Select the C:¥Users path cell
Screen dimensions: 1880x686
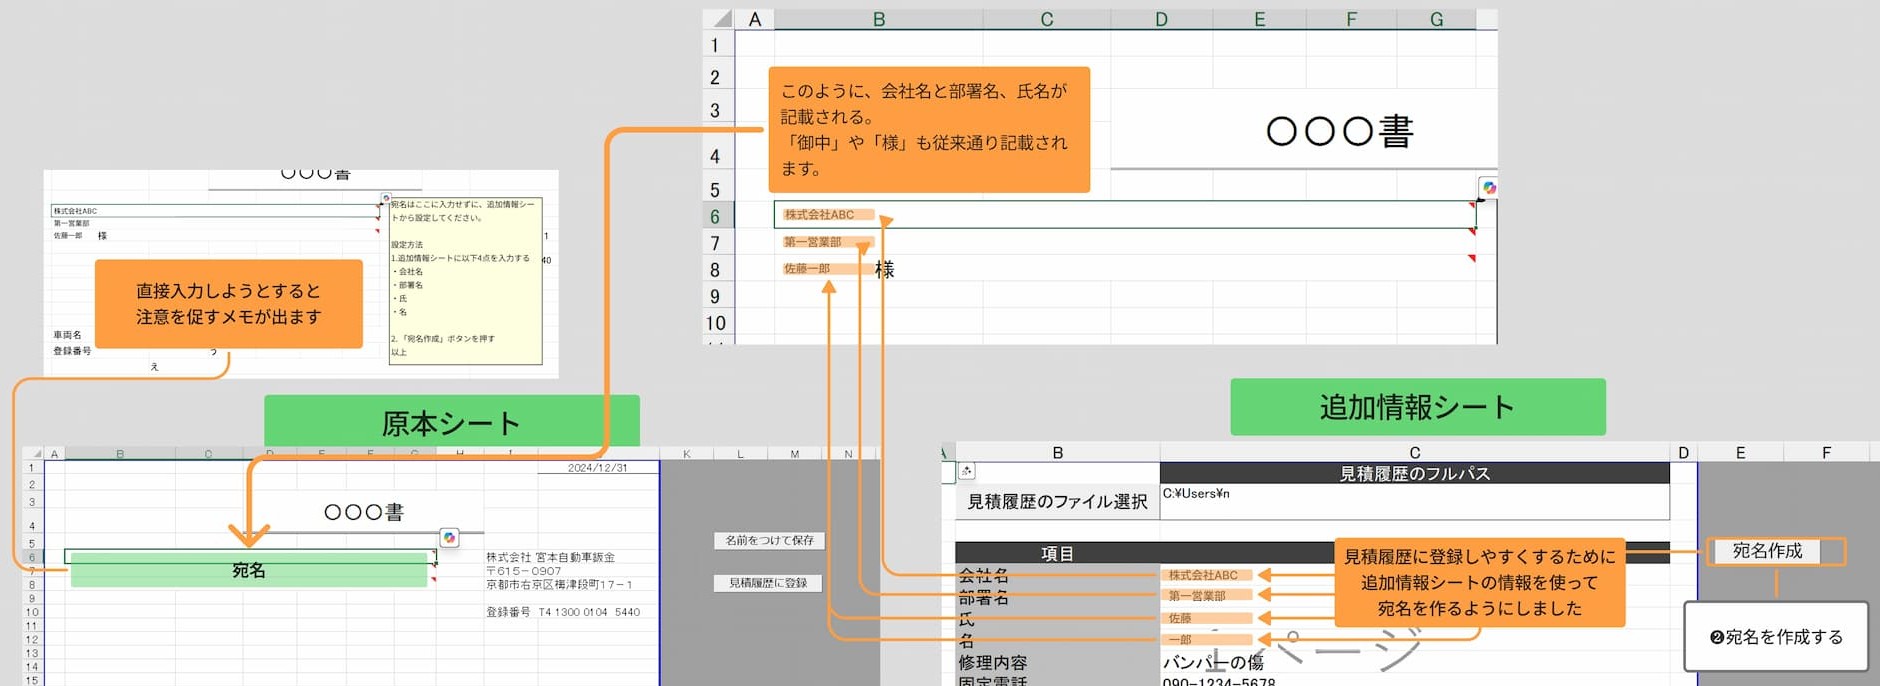pos(1414,501)
